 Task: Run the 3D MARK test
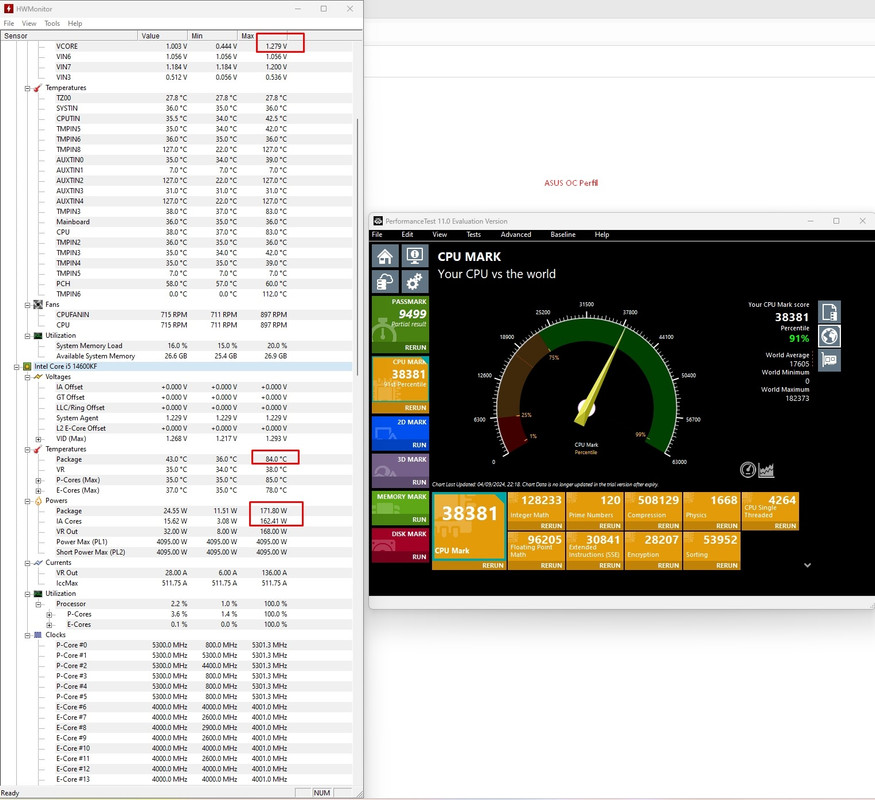coord(419,482)
